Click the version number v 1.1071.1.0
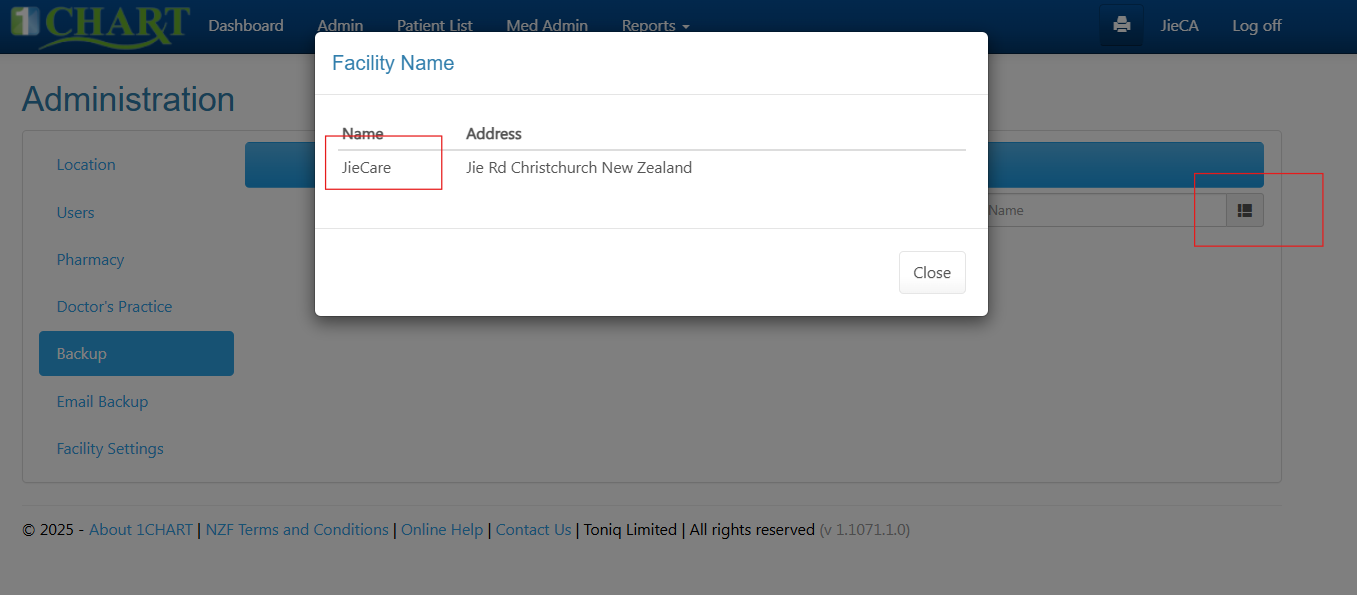The width and height of the screenshot is (1357, 595). point(865,530)
